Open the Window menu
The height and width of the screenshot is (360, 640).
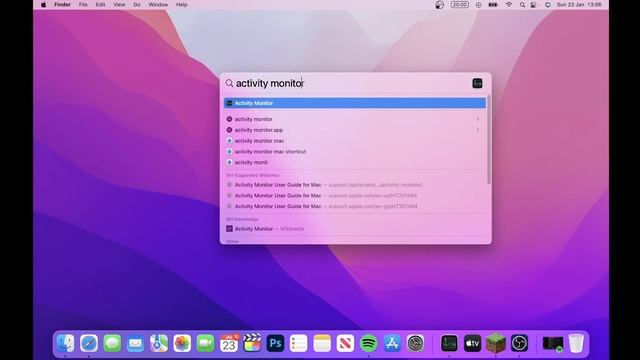[158, 5]
